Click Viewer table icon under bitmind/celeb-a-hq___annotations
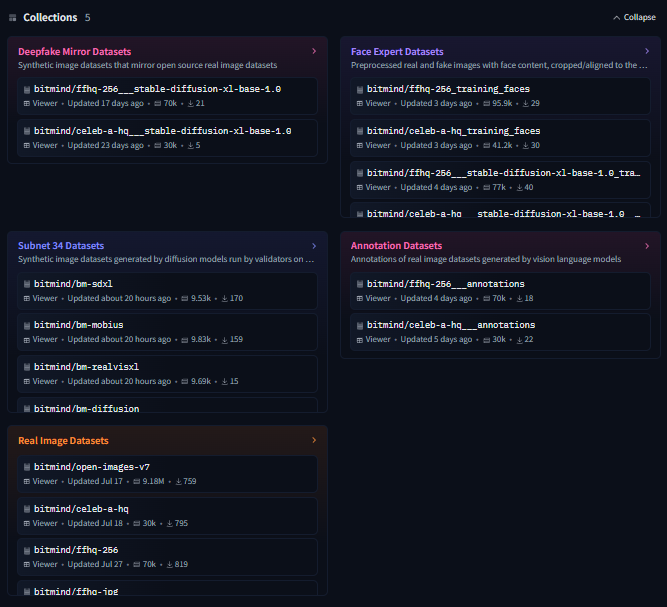The width and height of the screenshot is (667, 607). (360, 340)
